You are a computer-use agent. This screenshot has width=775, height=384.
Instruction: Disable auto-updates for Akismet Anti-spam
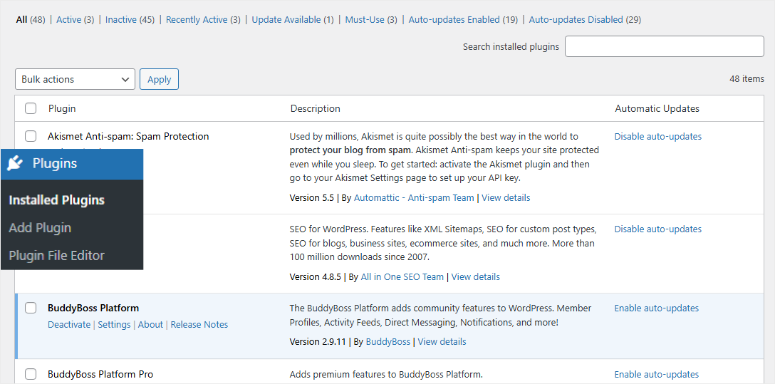(658, 136)
